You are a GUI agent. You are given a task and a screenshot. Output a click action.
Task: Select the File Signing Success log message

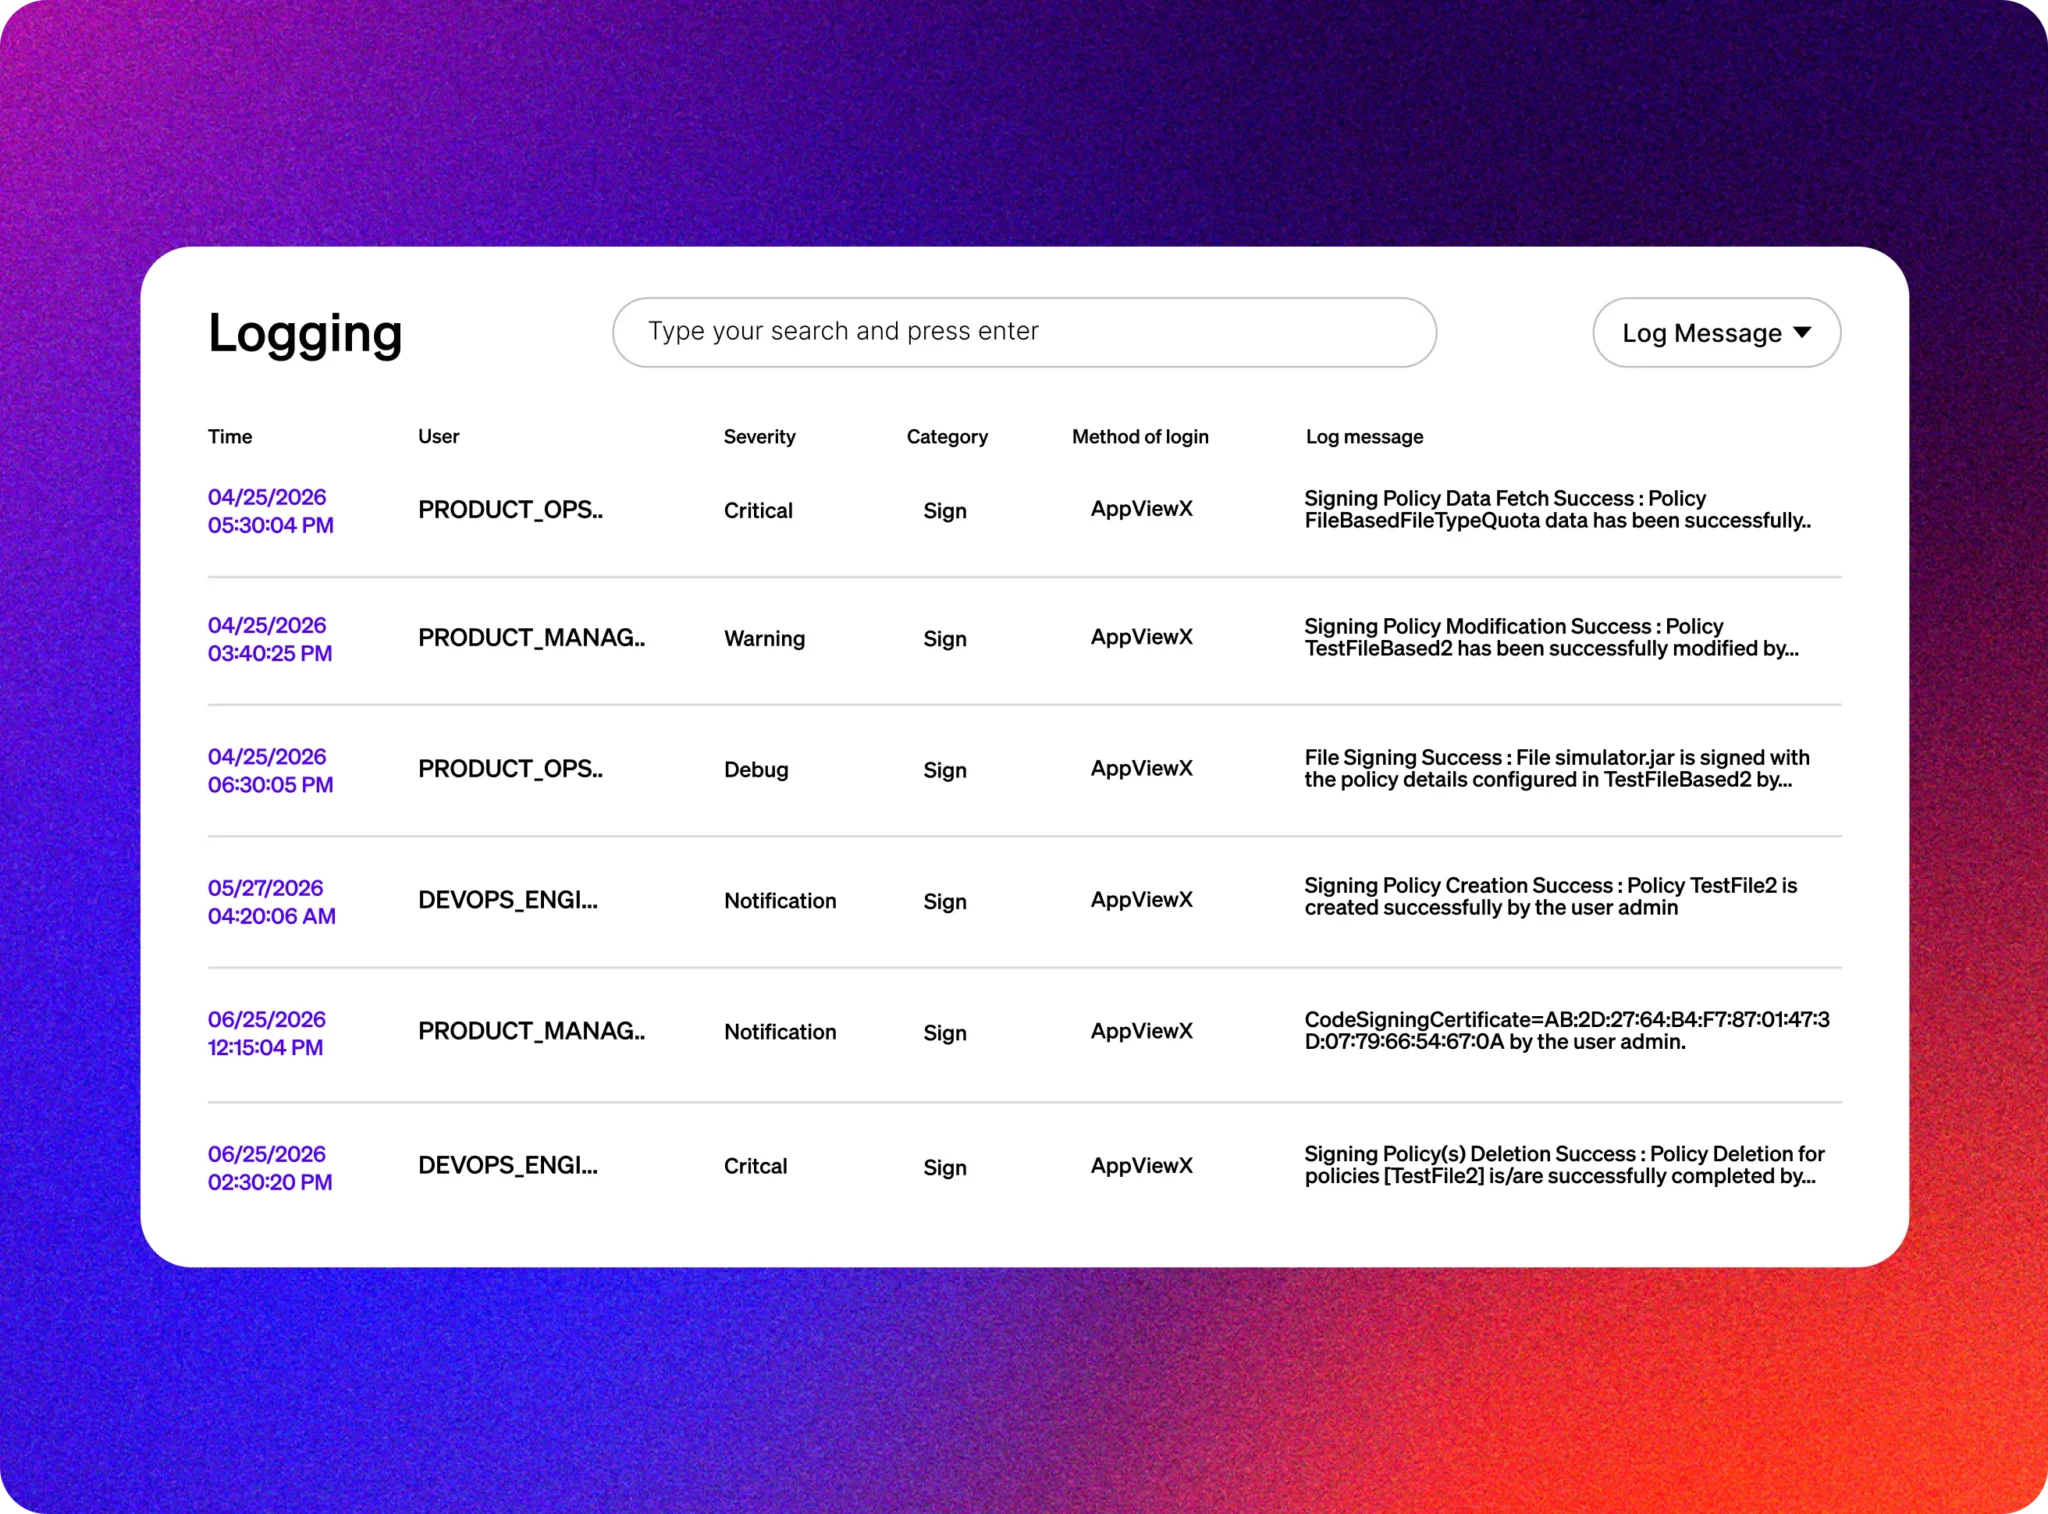[x=1557, y=769]
